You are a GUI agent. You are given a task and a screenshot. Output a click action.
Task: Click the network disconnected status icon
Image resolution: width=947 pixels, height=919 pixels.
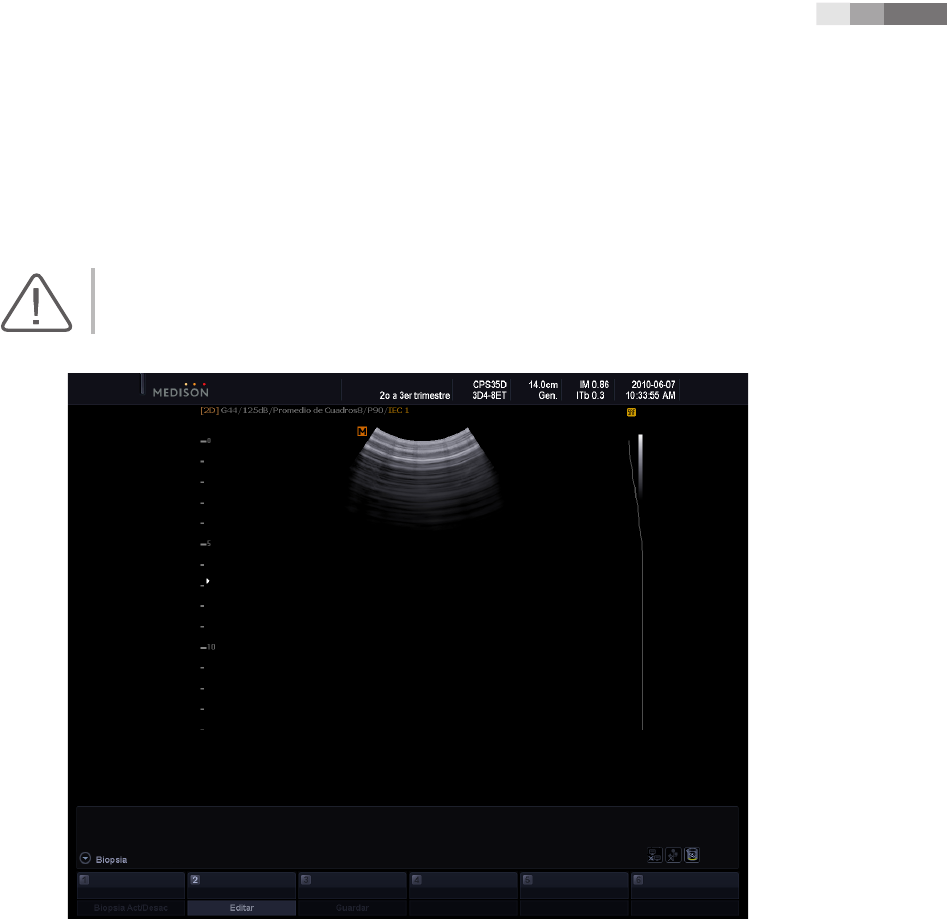(655, 855)
